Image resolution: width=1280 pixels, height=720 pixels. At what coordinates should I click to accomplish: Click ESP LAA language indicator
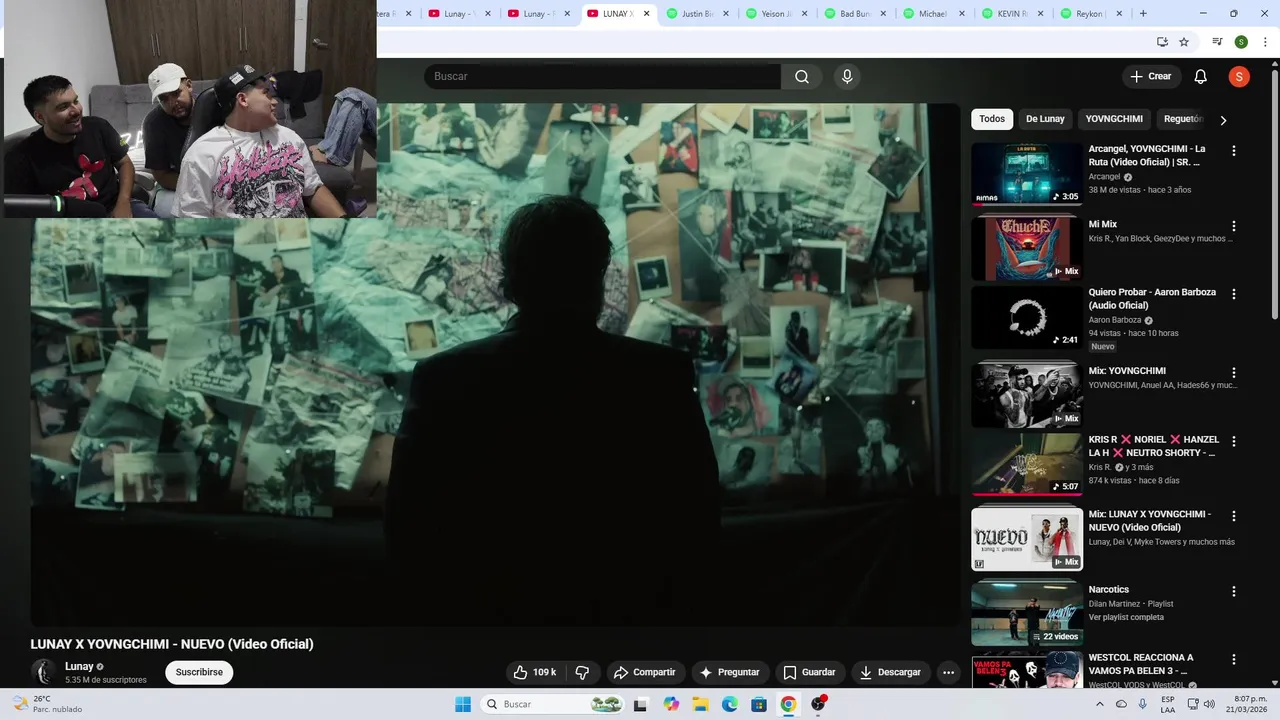[1168, 704]
